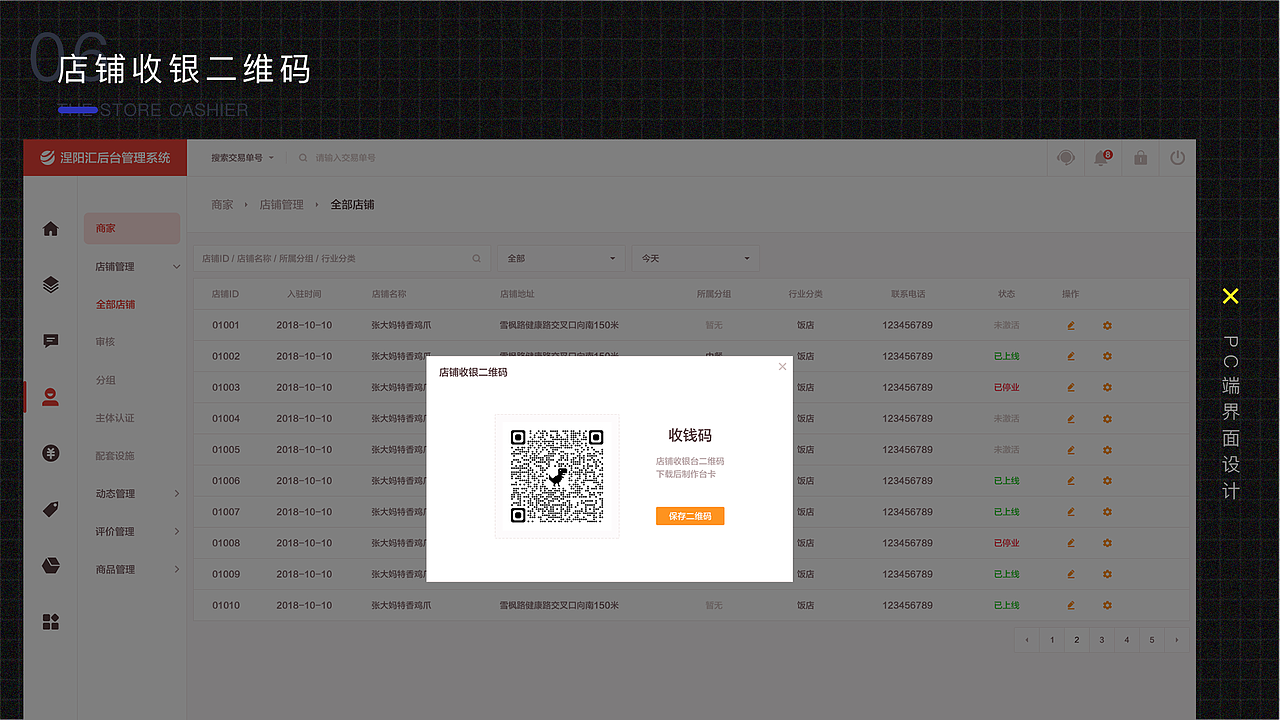Go to next page arrow
Viewport: 1280px width, 720px height.
1177,640
